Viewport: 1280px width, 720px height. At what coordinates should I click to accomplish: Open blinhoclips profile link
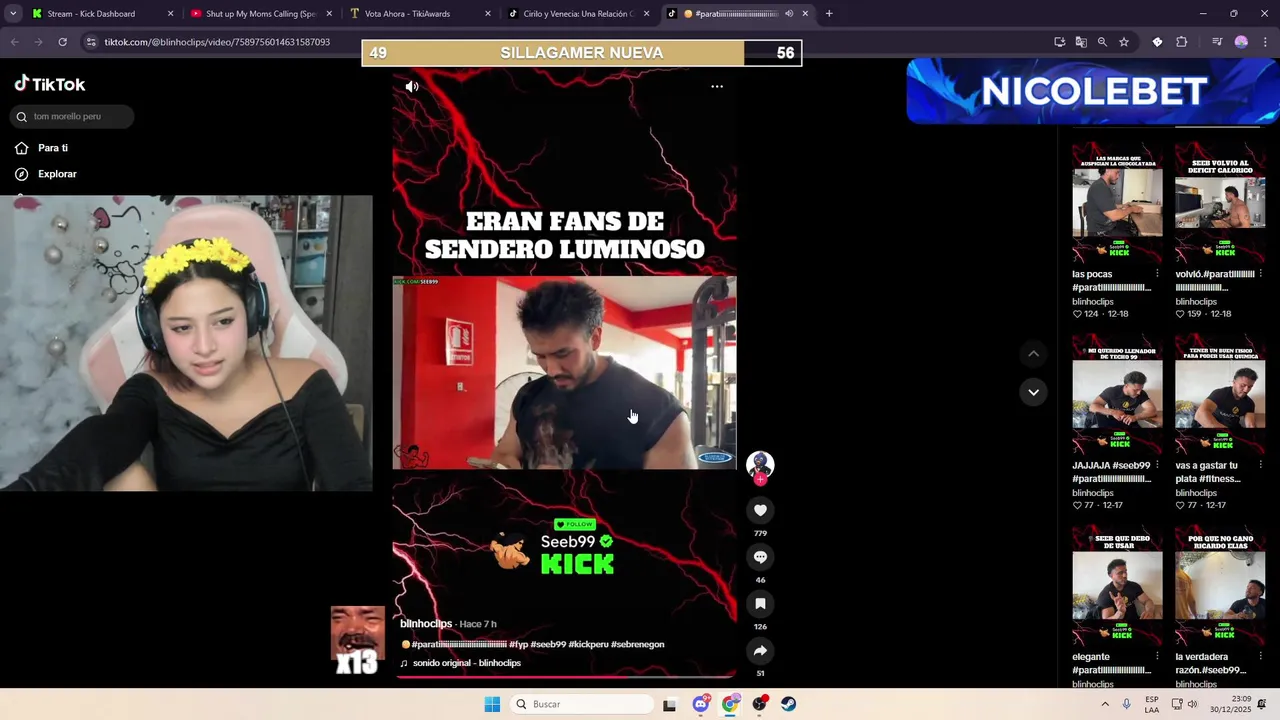pos(426,624)
